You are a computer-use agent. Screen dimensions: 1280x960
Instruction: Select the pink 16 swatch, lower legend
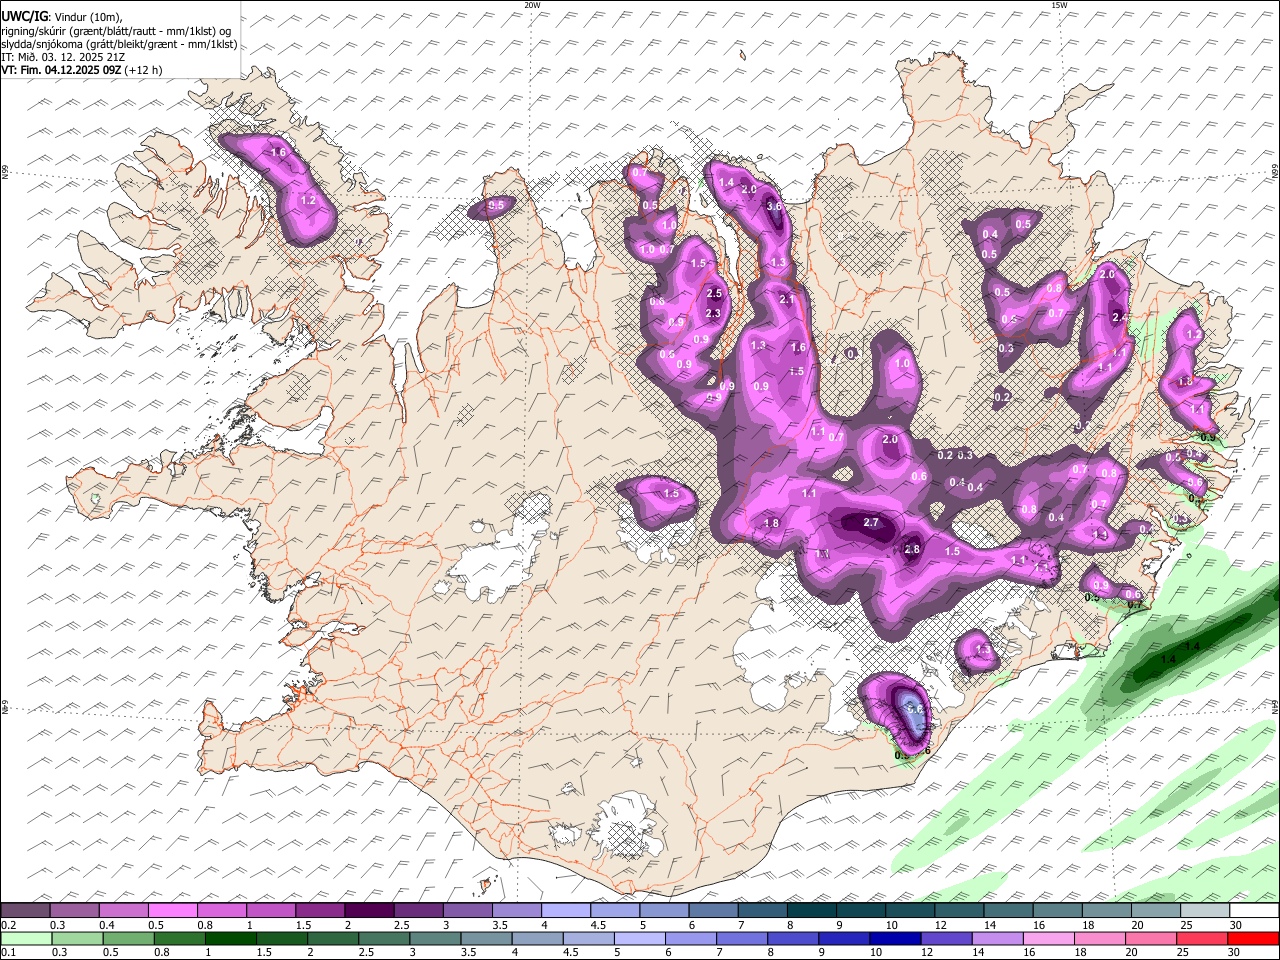point(1049,938)
